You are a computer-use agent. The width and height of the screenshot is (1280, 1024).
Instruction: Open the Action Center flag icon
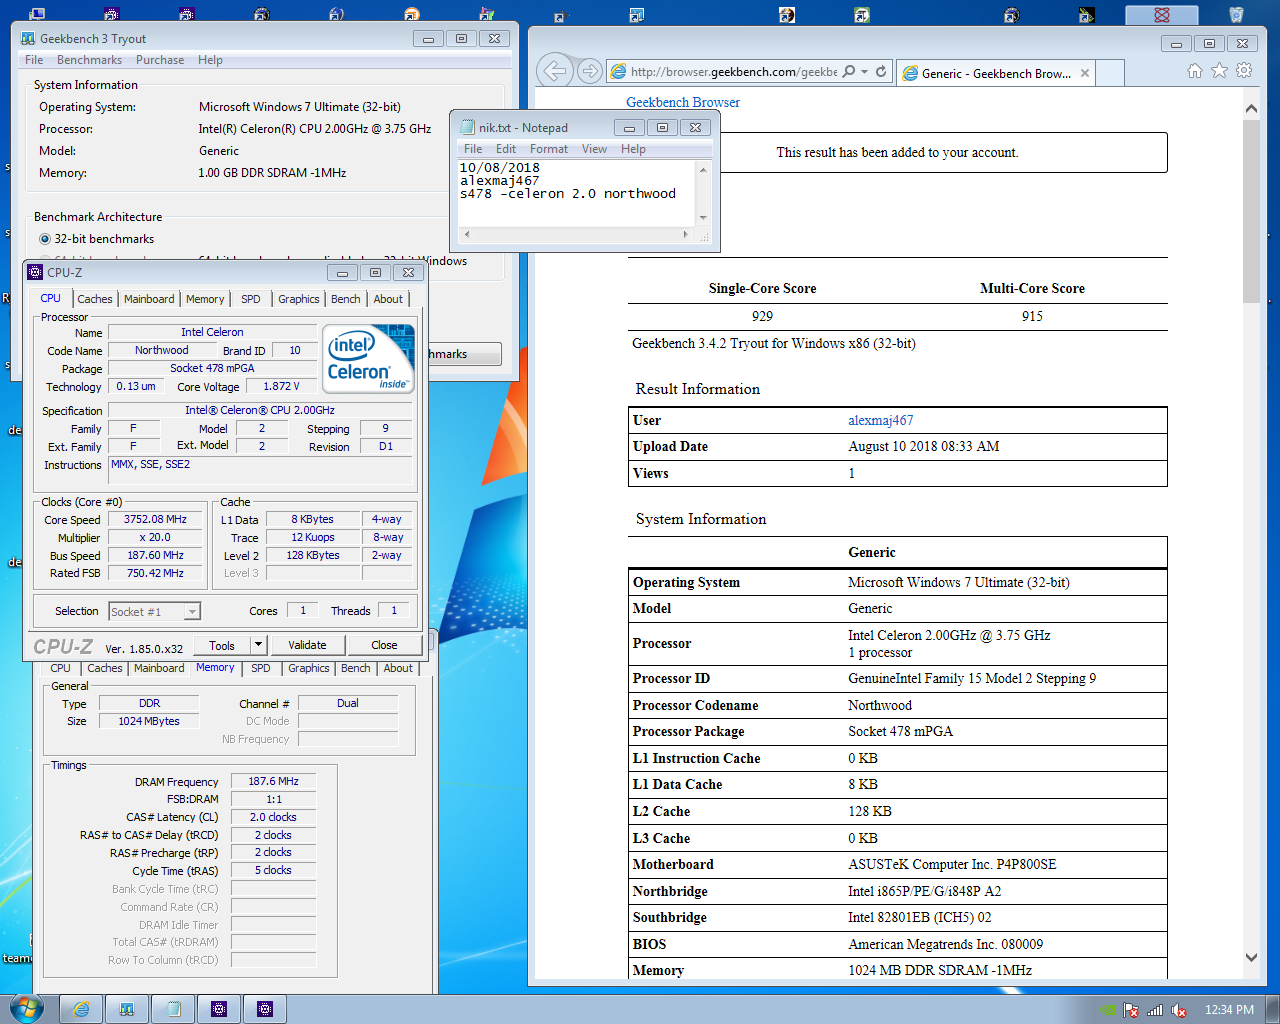click(1131, 1010)
